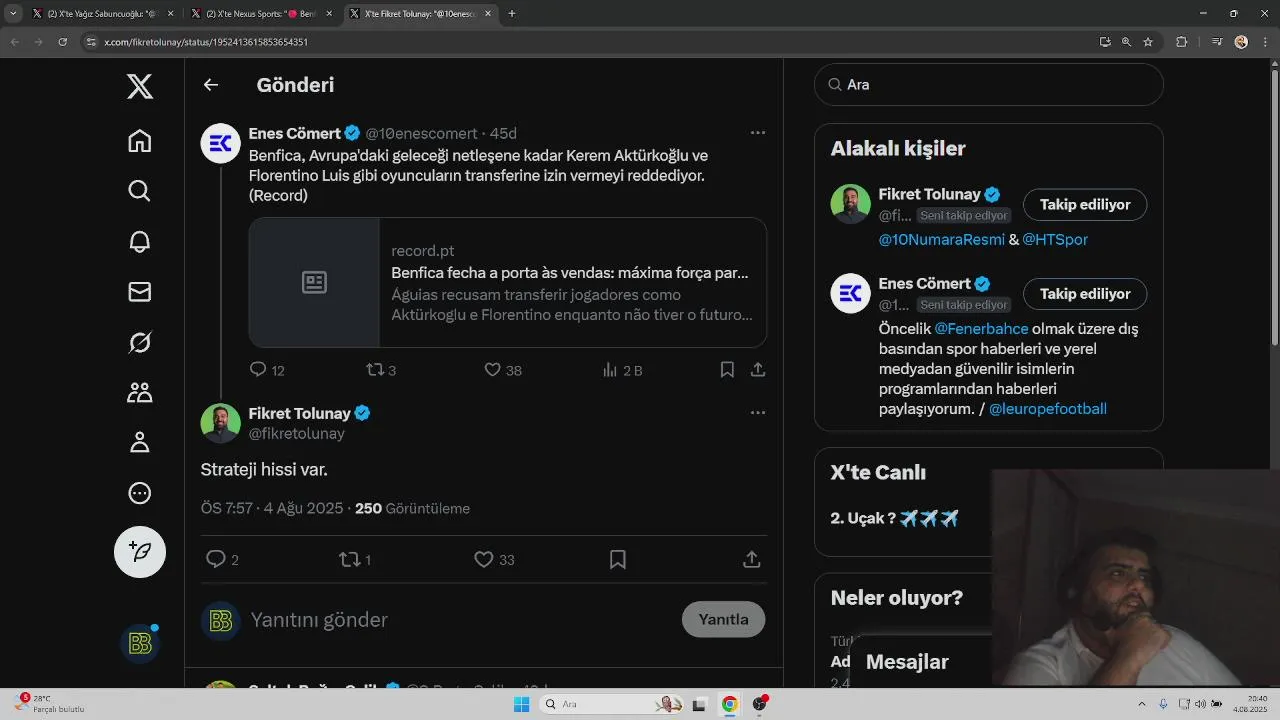Share Enes Cömert's post
Viewport: 1280px width, 720px height.
(758, 370)
